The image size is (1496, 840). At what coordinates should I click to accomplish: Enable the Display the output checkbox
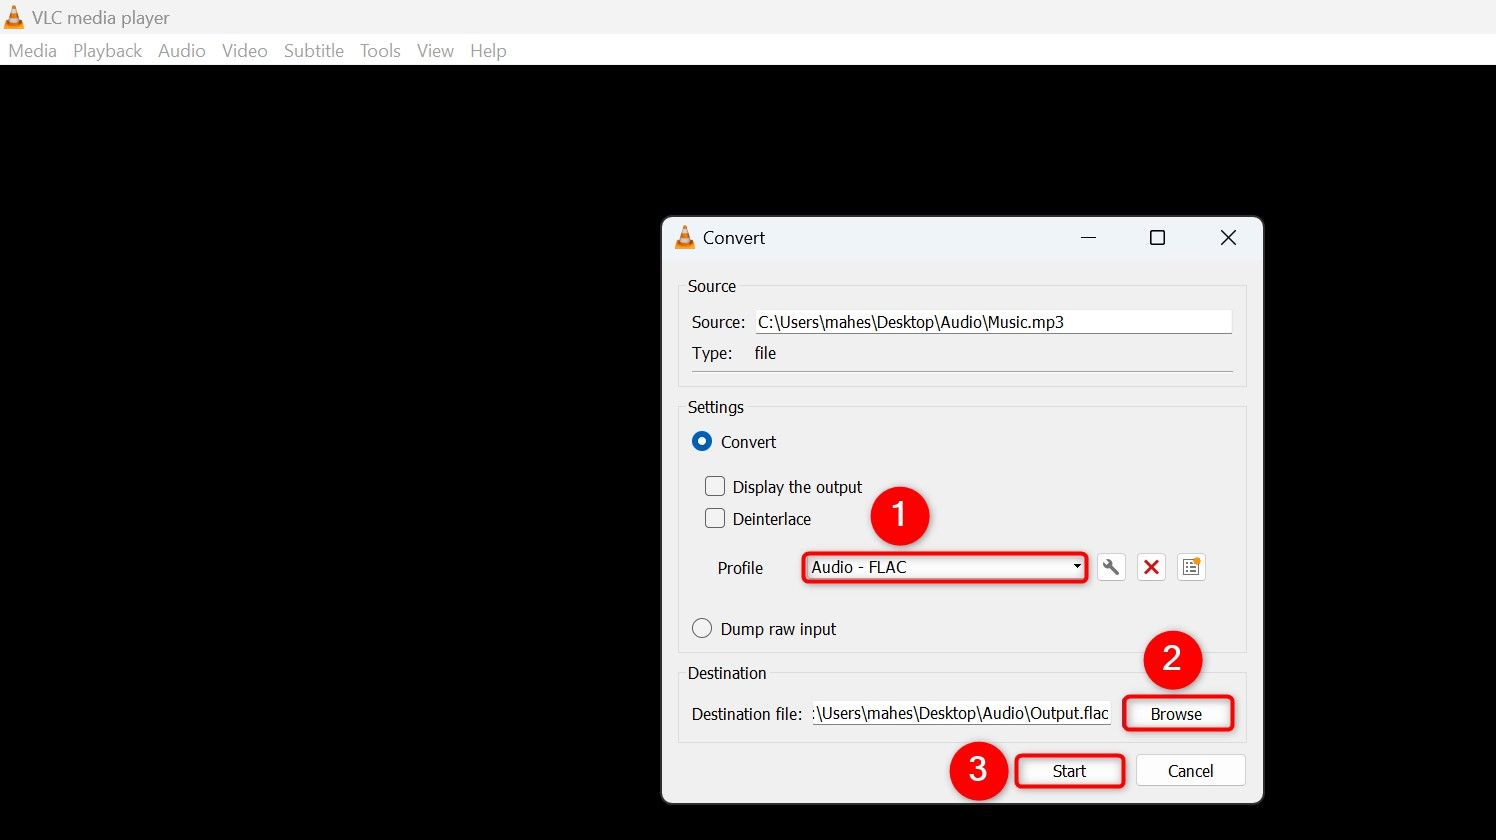[x=715, y=487]
